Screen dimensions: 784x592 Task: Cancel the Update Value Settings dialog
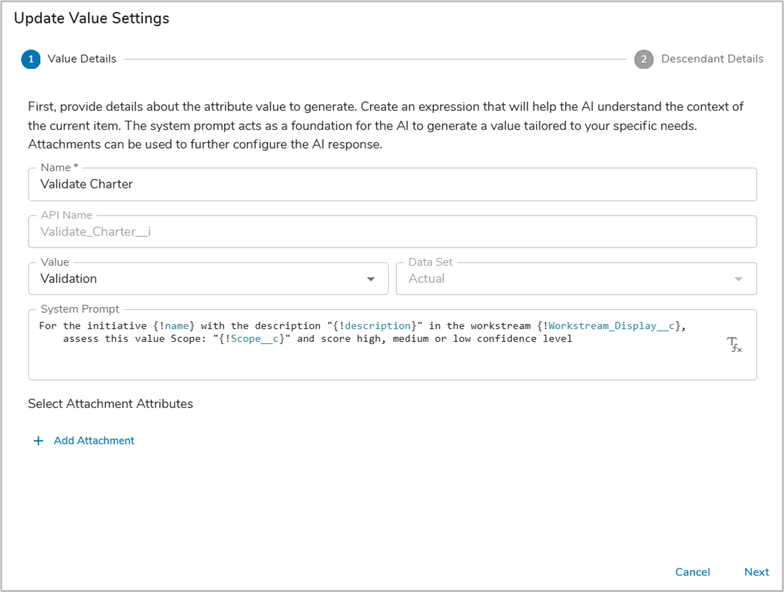click(692, 572)
